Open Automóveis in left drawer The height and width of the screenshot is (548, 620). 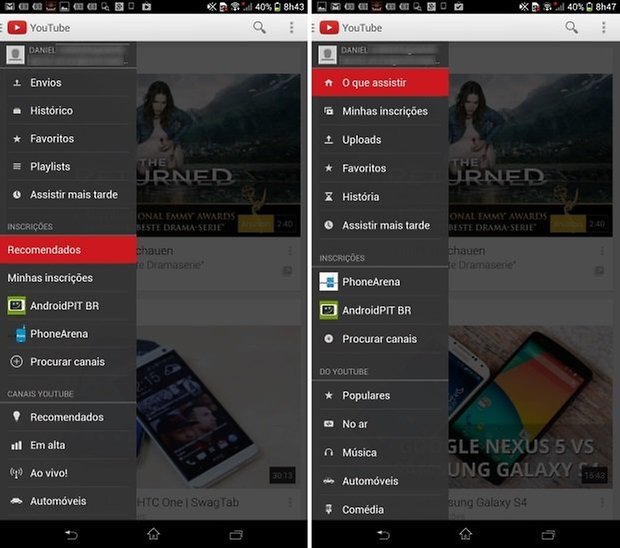(x=68, y=501)
